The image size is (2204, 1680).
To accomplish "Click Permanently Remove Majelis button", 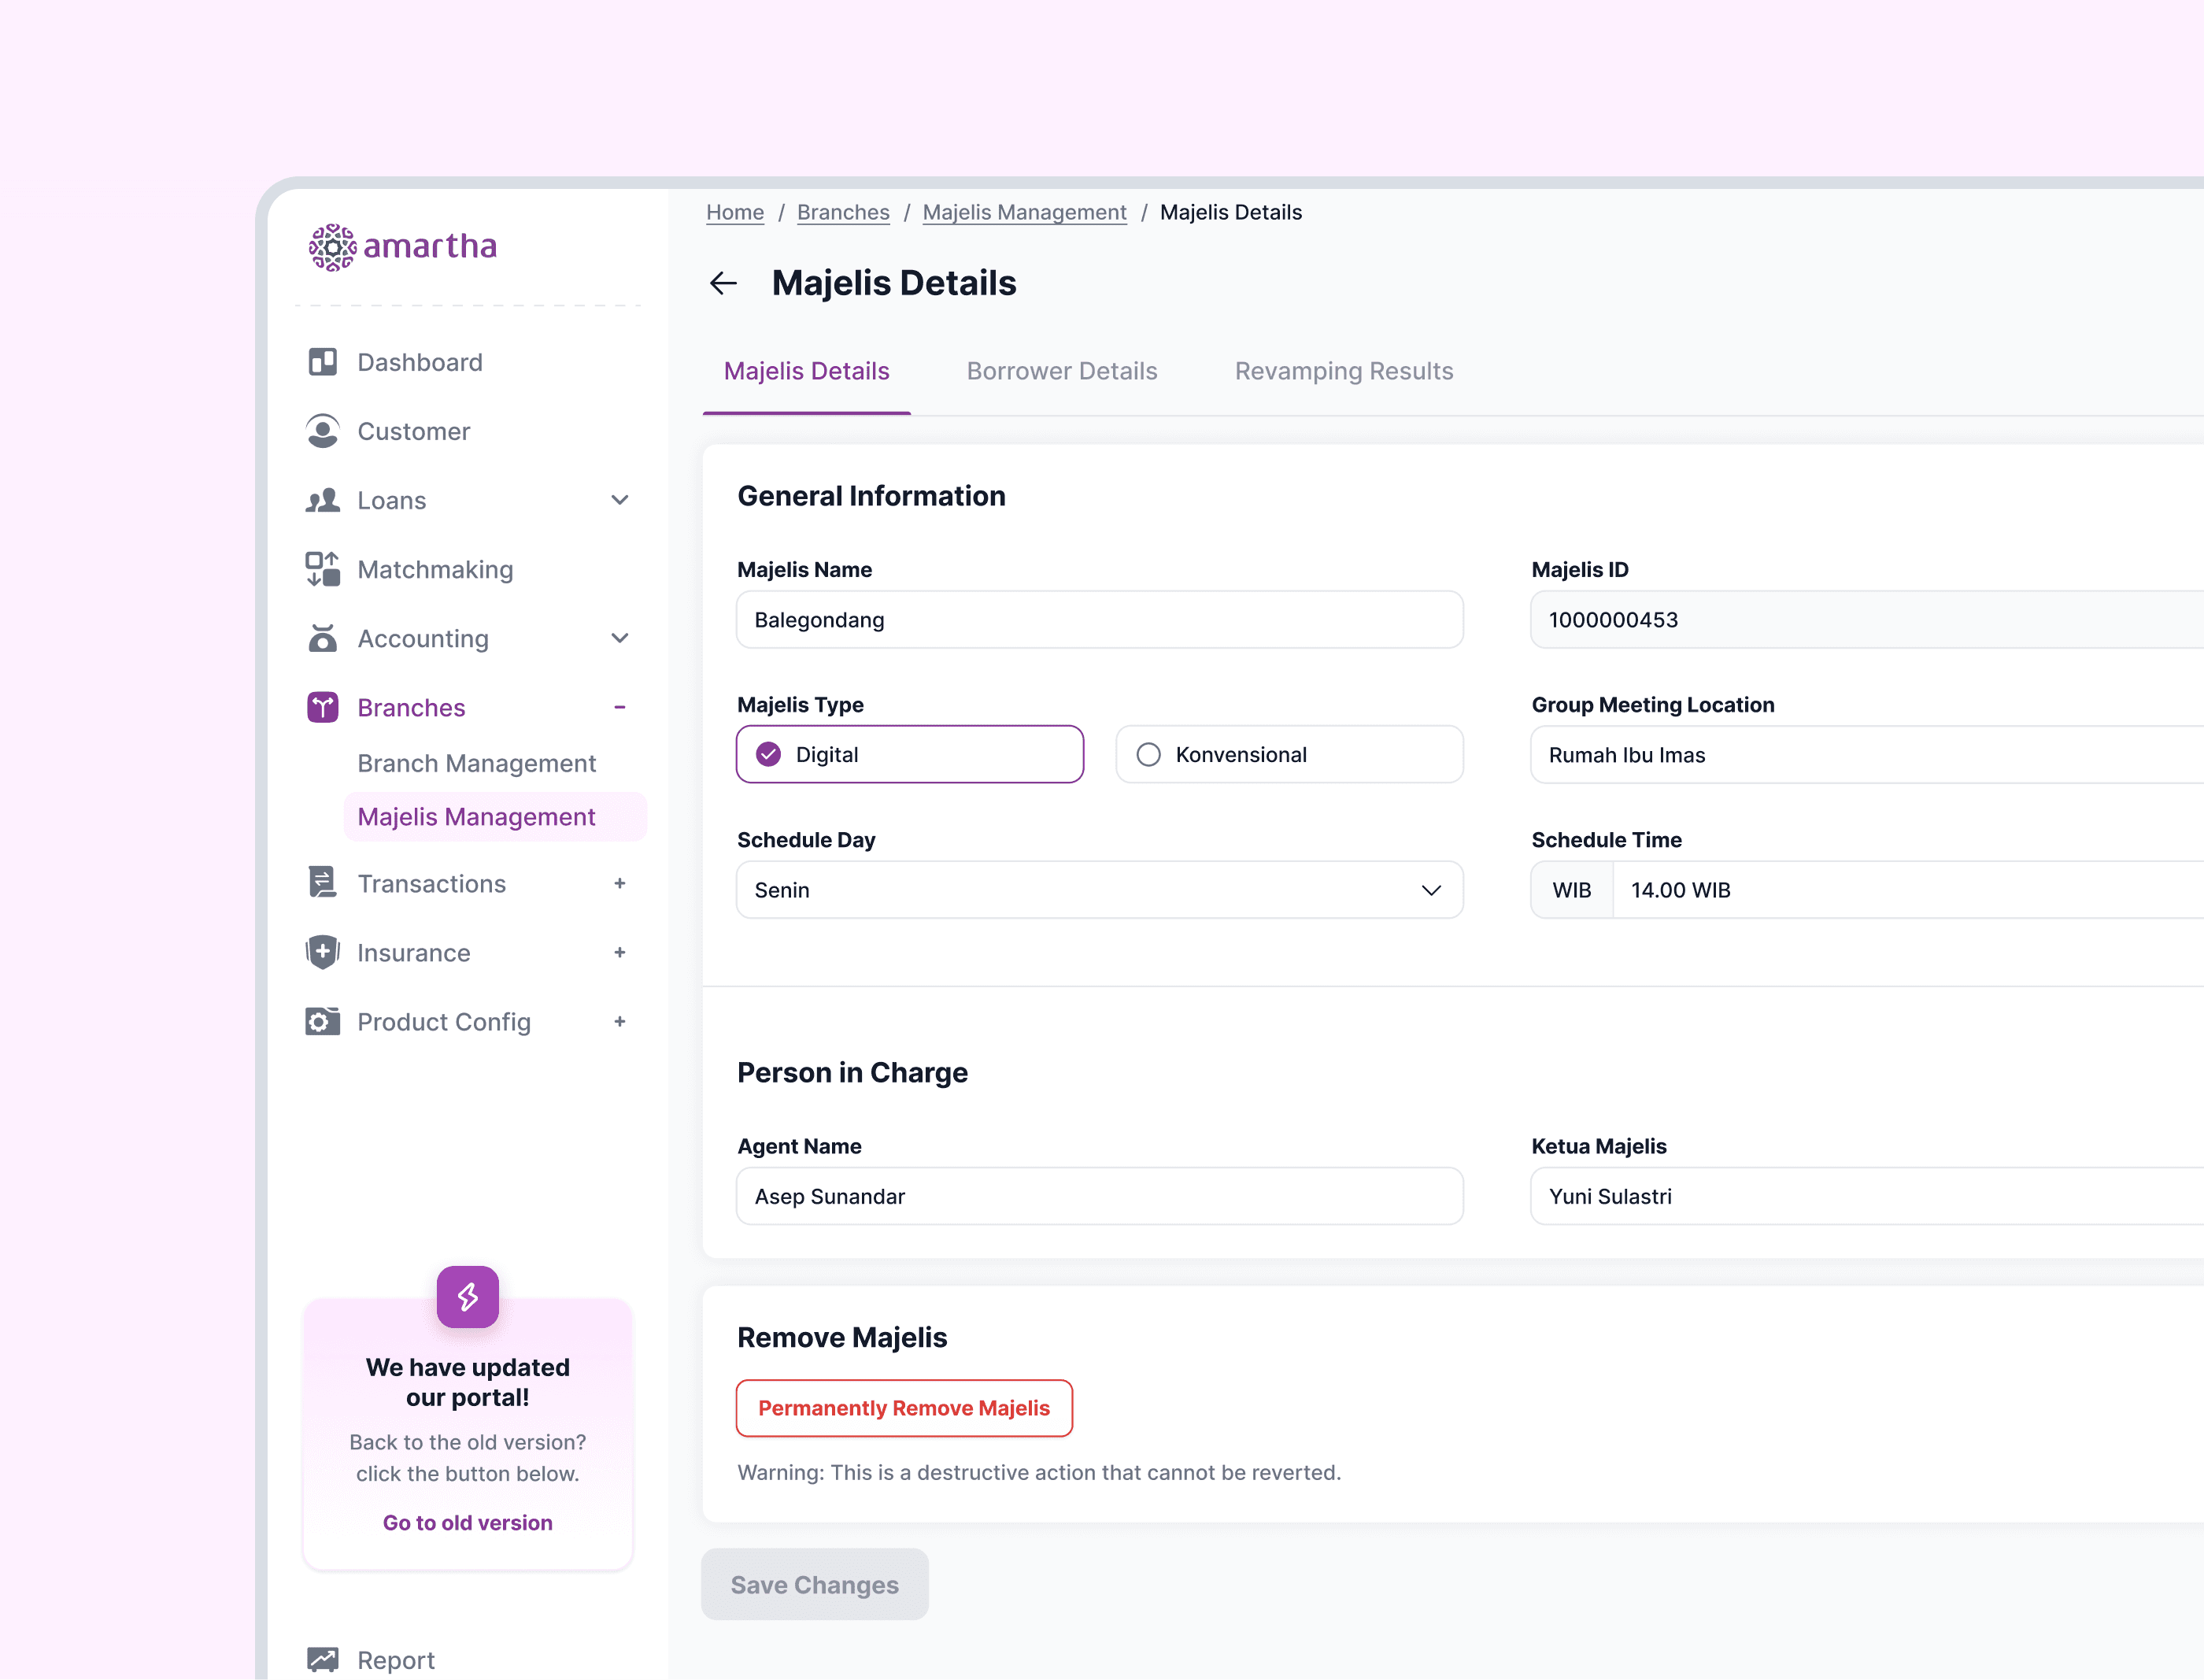I will (x=903, y=1407).
